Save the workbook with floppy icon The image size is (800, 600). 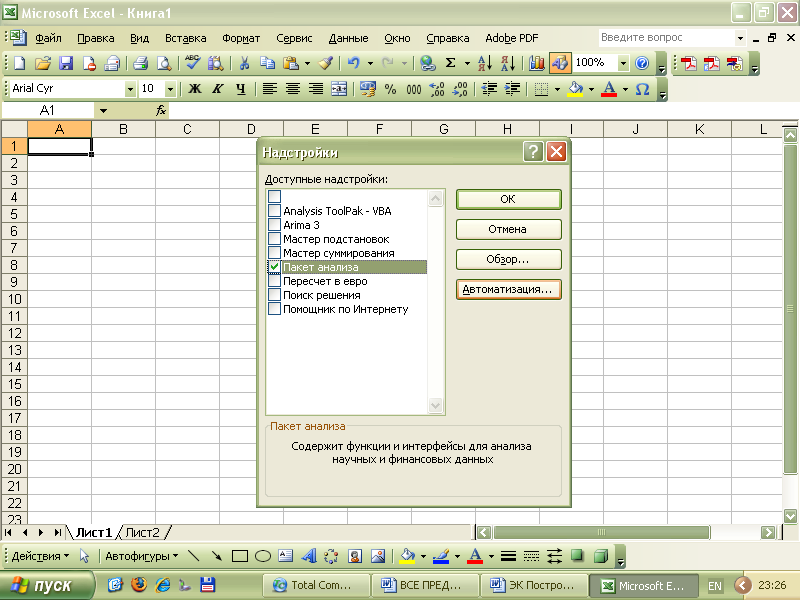66,63
